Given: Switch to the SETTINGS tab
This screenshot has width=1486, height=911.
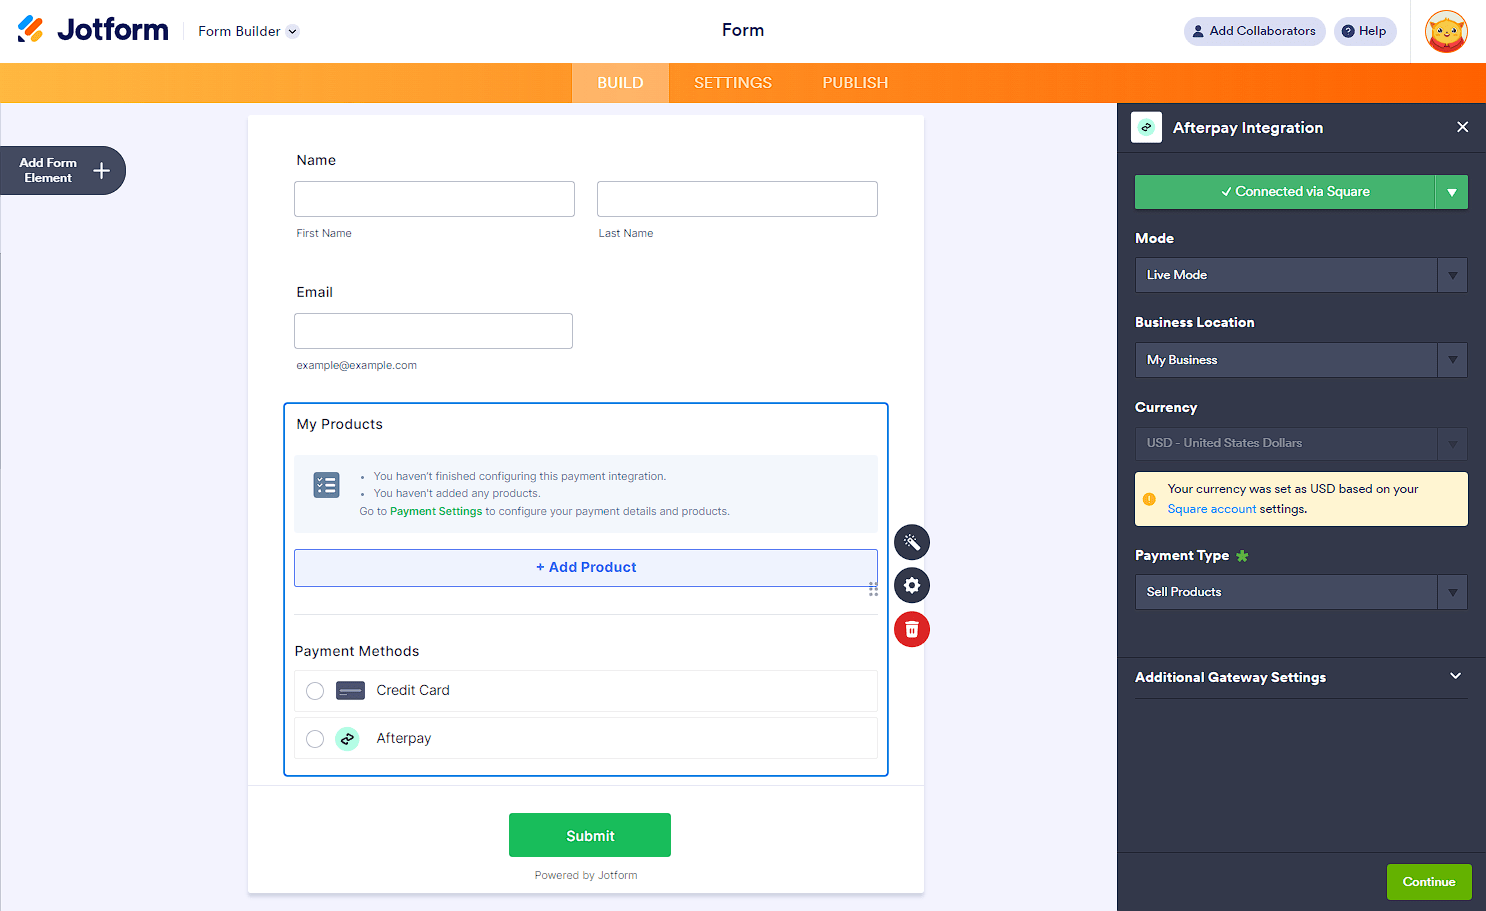Looking at the screenshot, I should pyautogui.click(x=733, y=83).
